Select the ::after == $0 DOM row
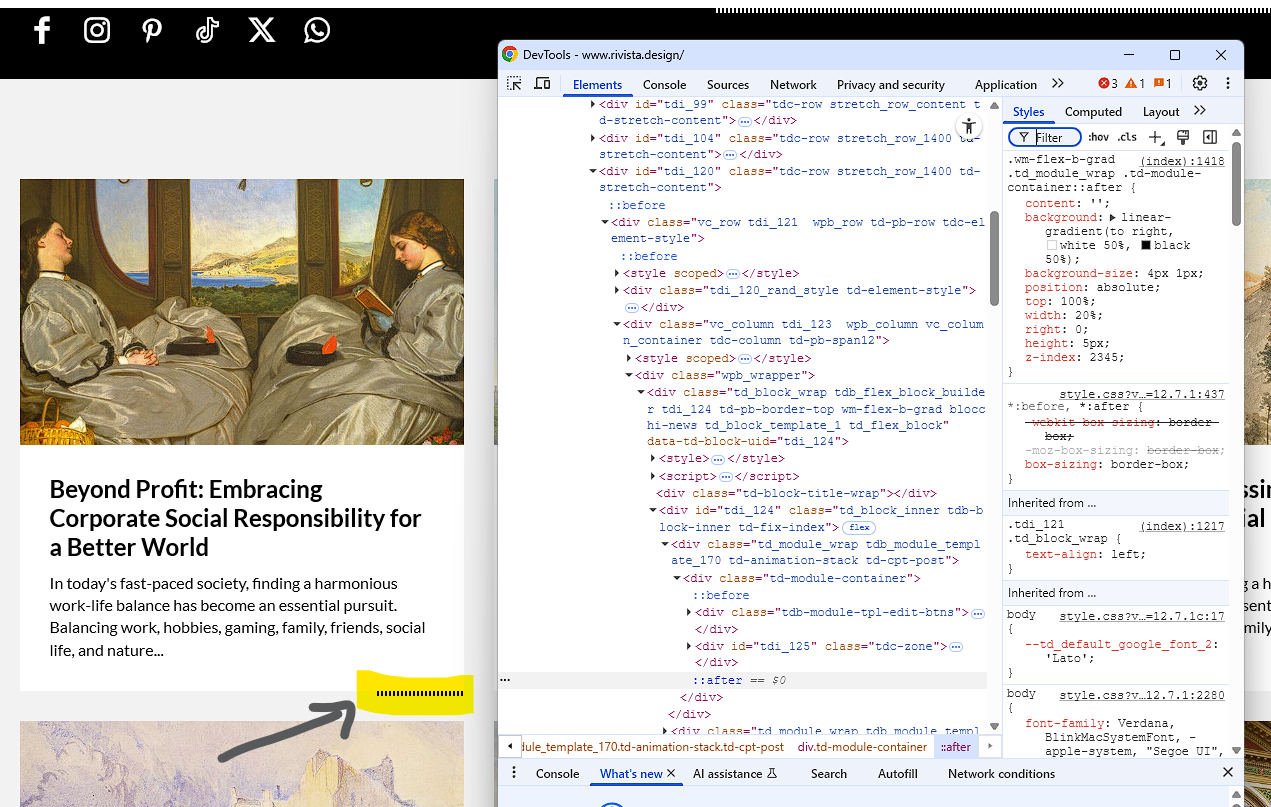The image size is (1271, 807). tap(743, 680)
